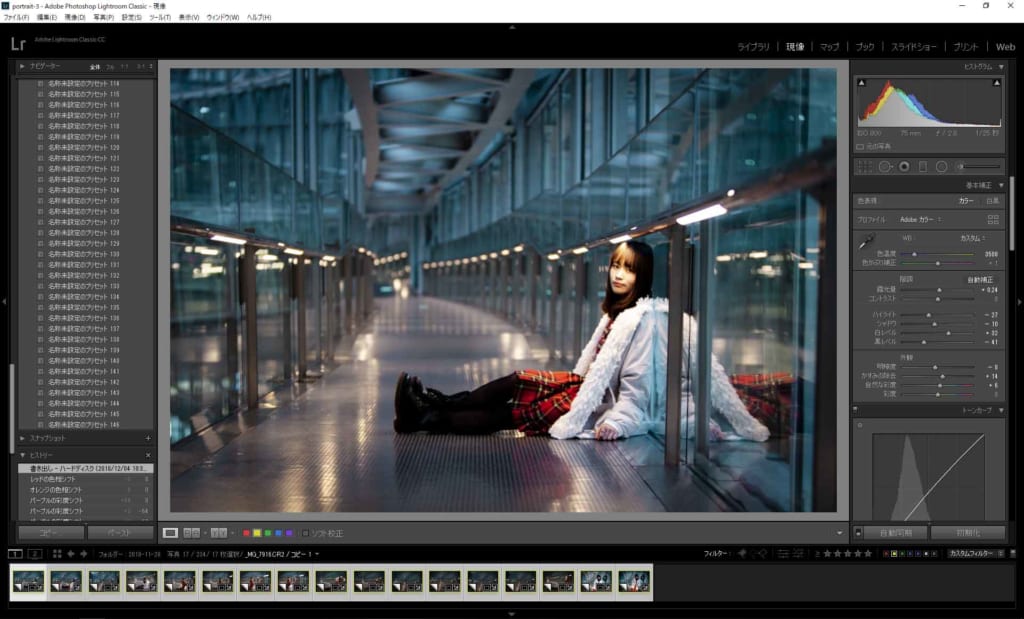The image size is (1024, 619).
Task: Switch to Before/After top-bottom view
Action: coord(219,533)
